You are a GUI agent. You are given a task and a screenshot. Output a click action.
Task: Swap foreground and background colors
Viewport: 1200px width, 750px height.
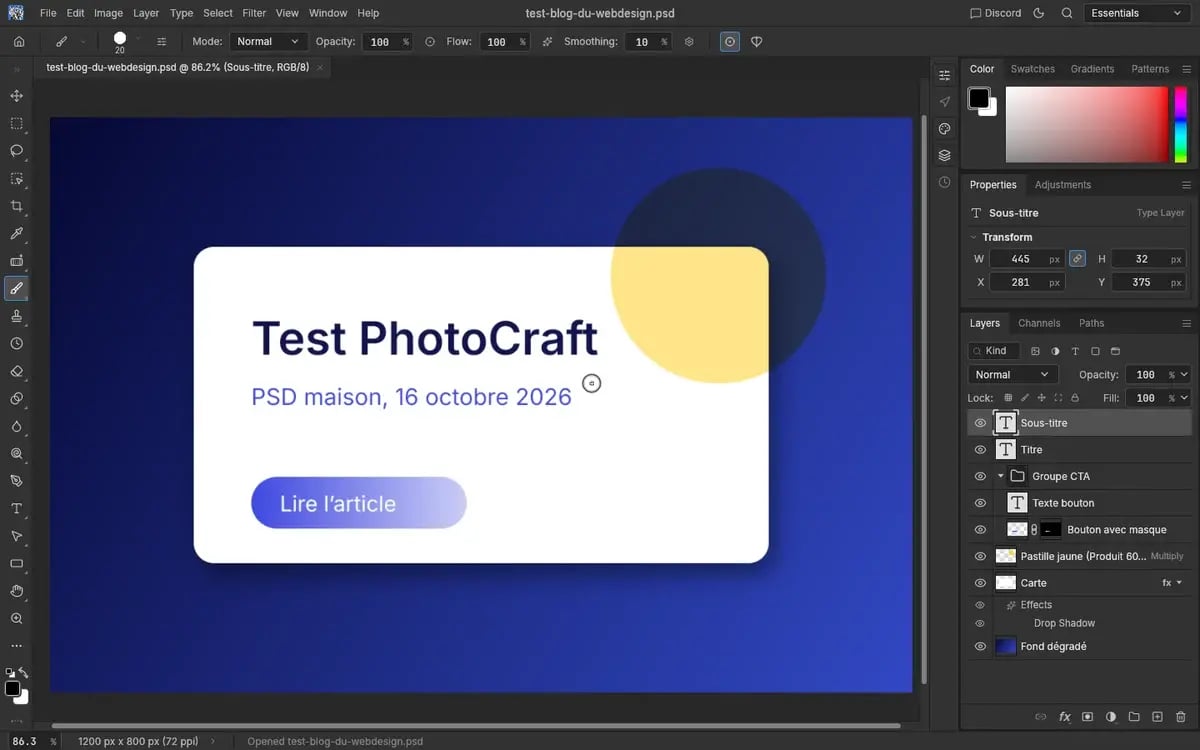coord(24,673)
